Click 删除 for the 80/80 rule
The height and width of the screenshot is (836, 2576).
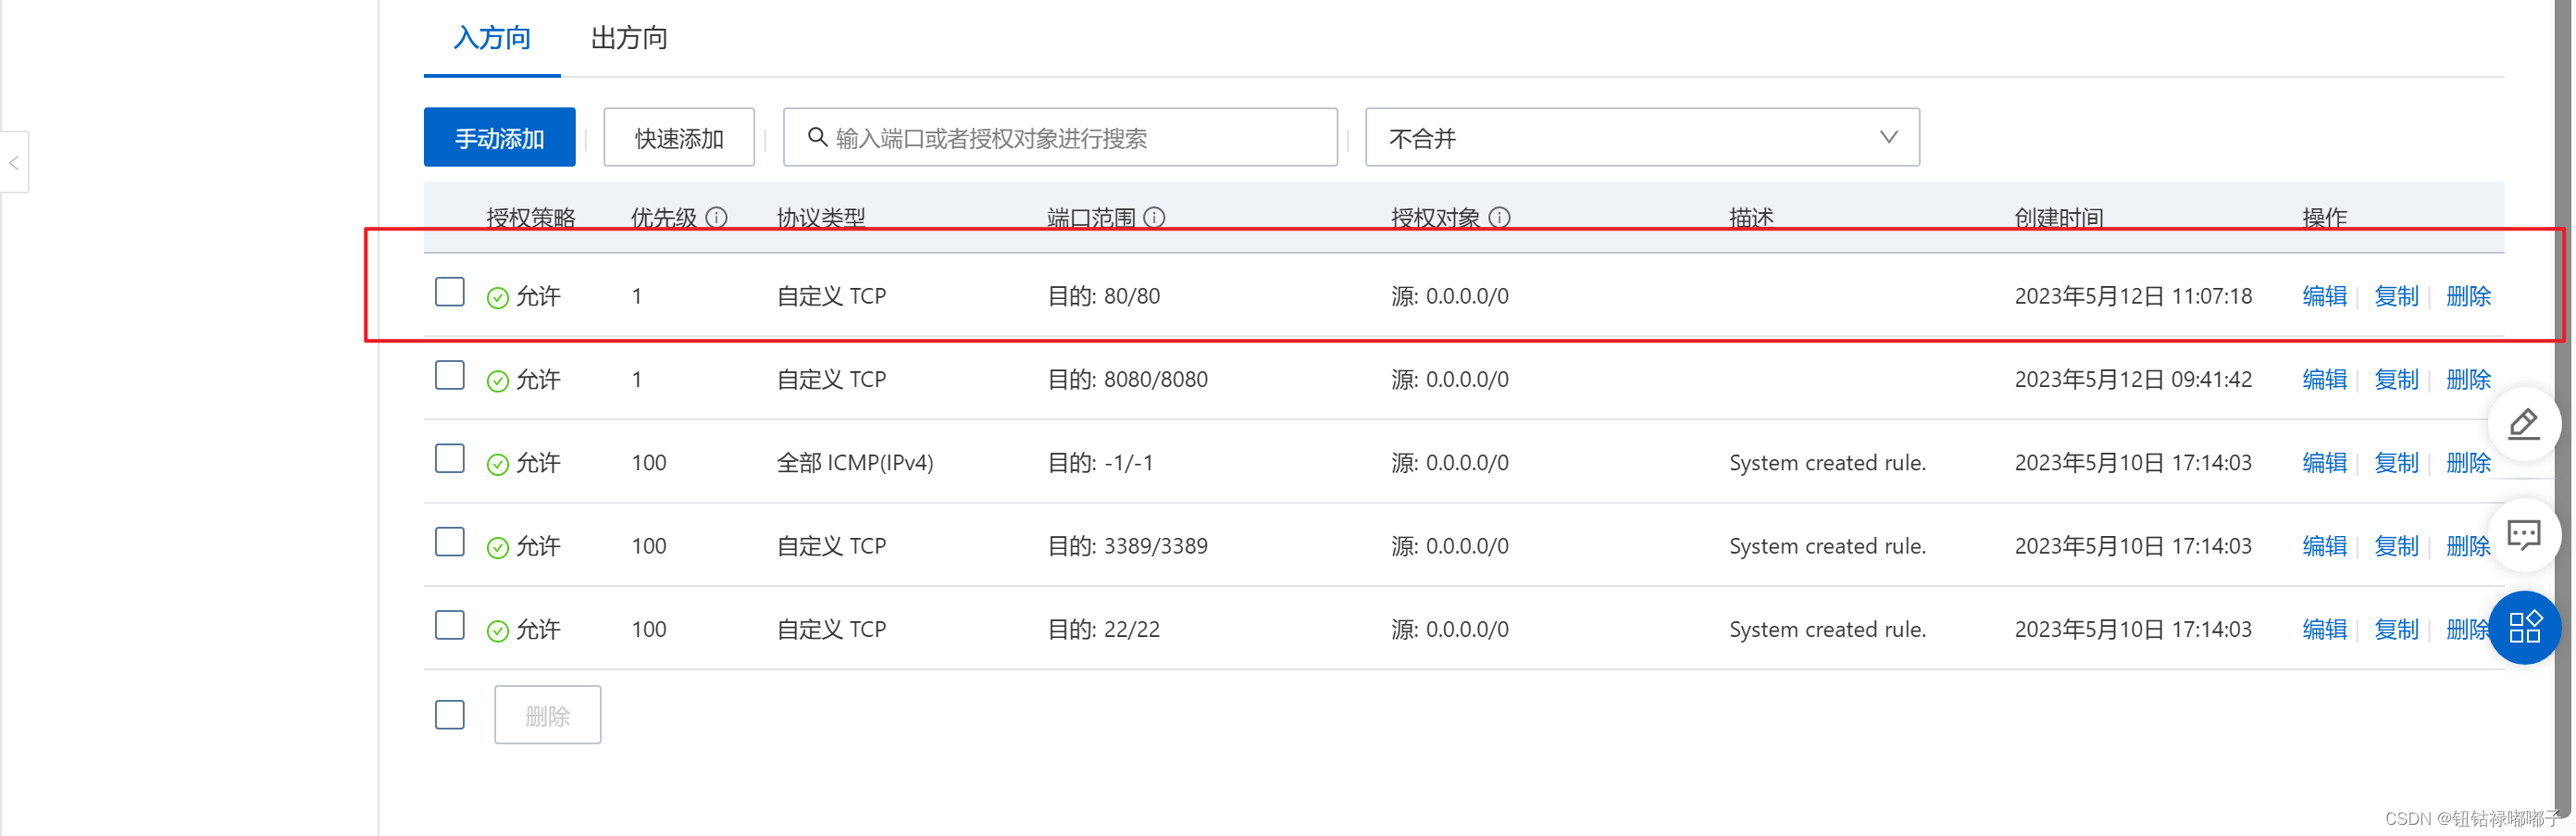pyautogui.click(x=2468, y=296)
